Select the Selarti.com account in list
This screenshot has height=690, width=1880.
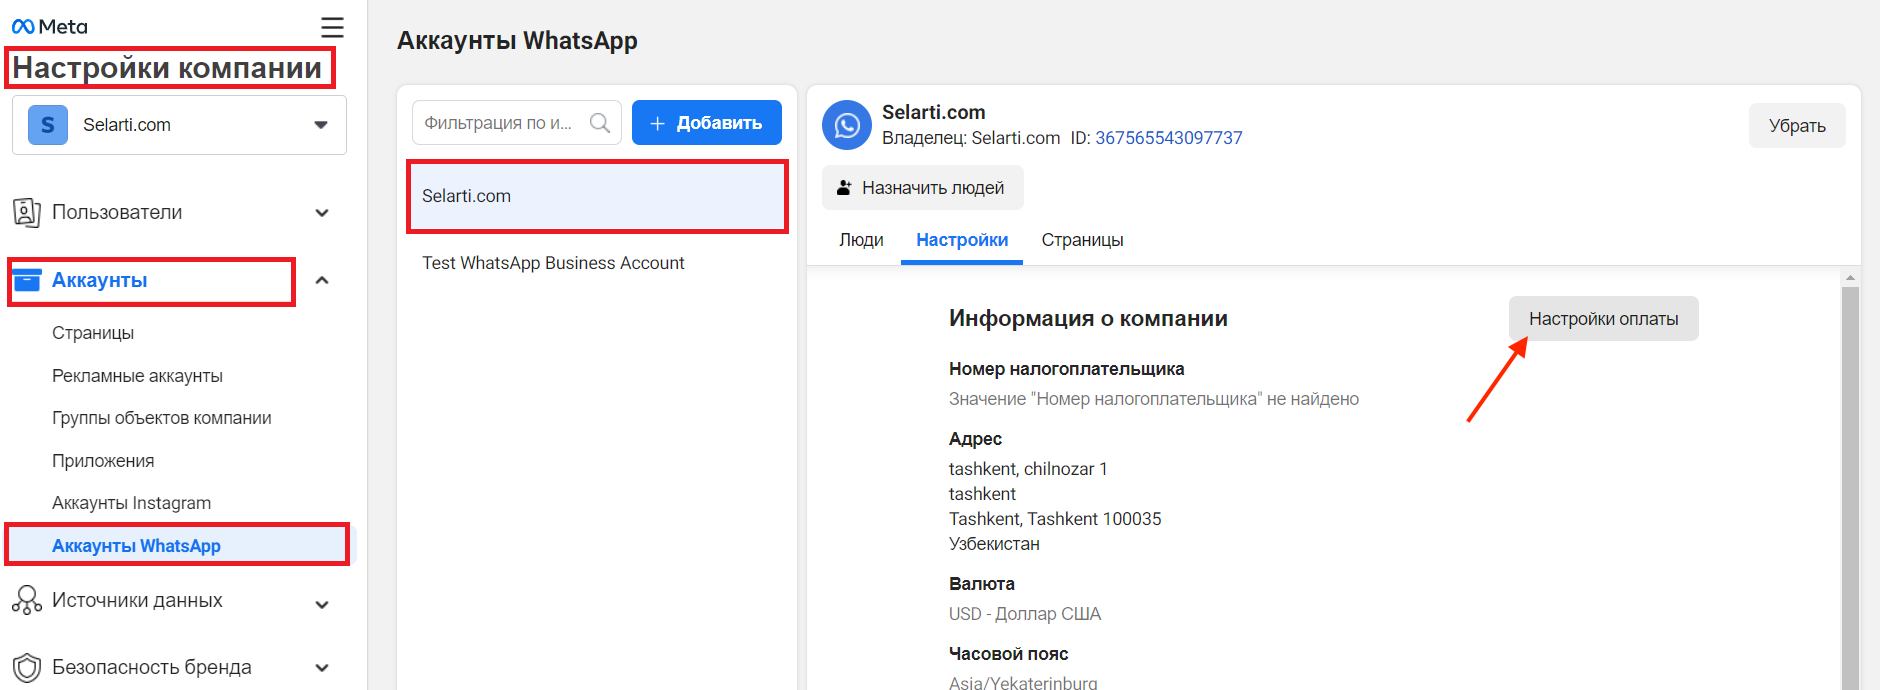[597, 196]
